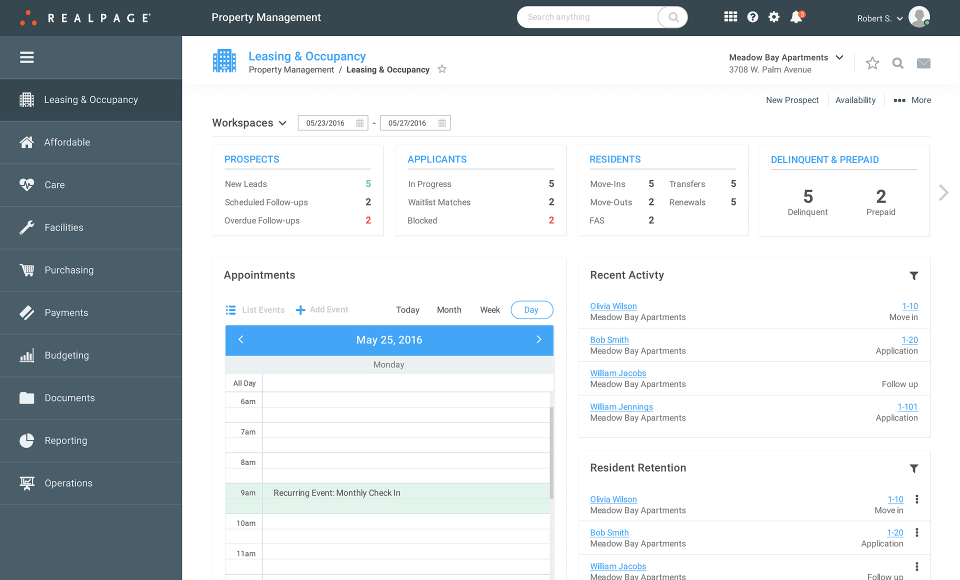Click the next cards arrow chevron
Screen dimensions: 960x580
point(943,193)
